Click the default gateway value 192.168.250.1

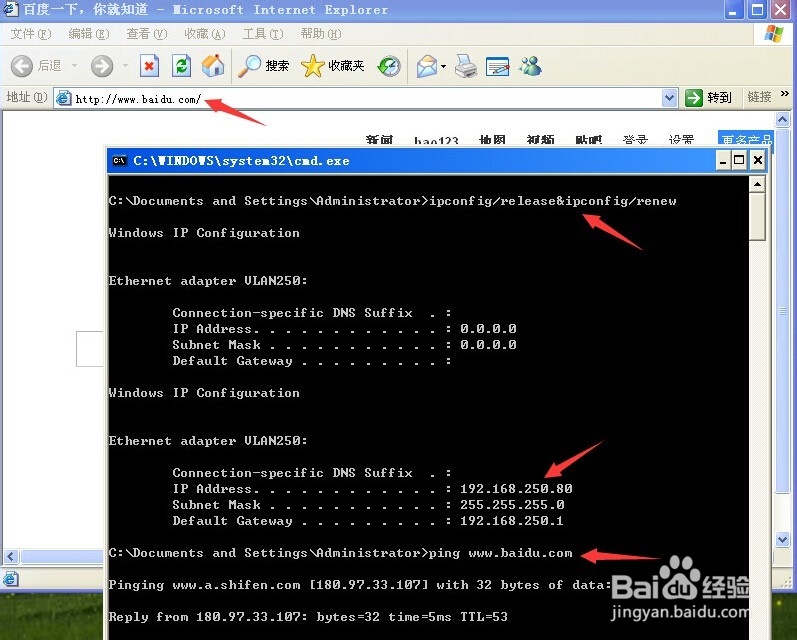coord(511,521)
